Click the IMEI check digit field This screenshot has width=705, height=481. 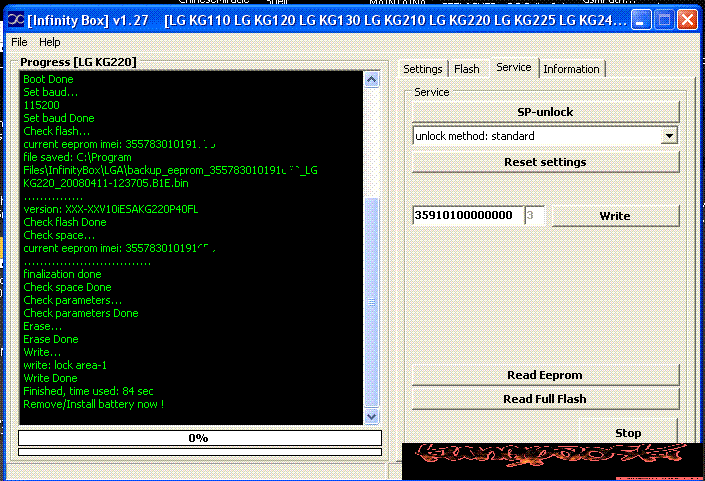pos(535,215)
